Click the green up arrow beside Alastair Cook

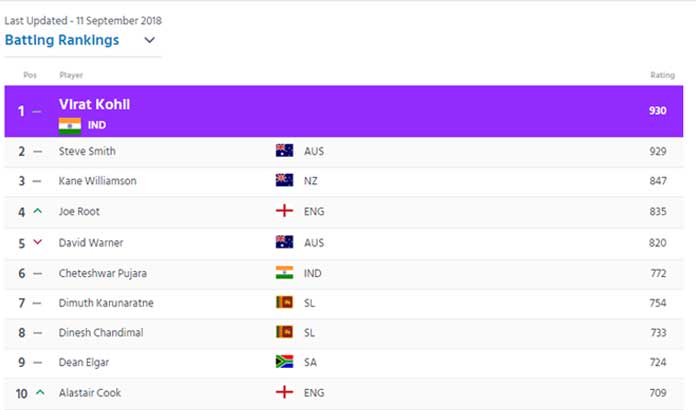[x=40, y=392]
